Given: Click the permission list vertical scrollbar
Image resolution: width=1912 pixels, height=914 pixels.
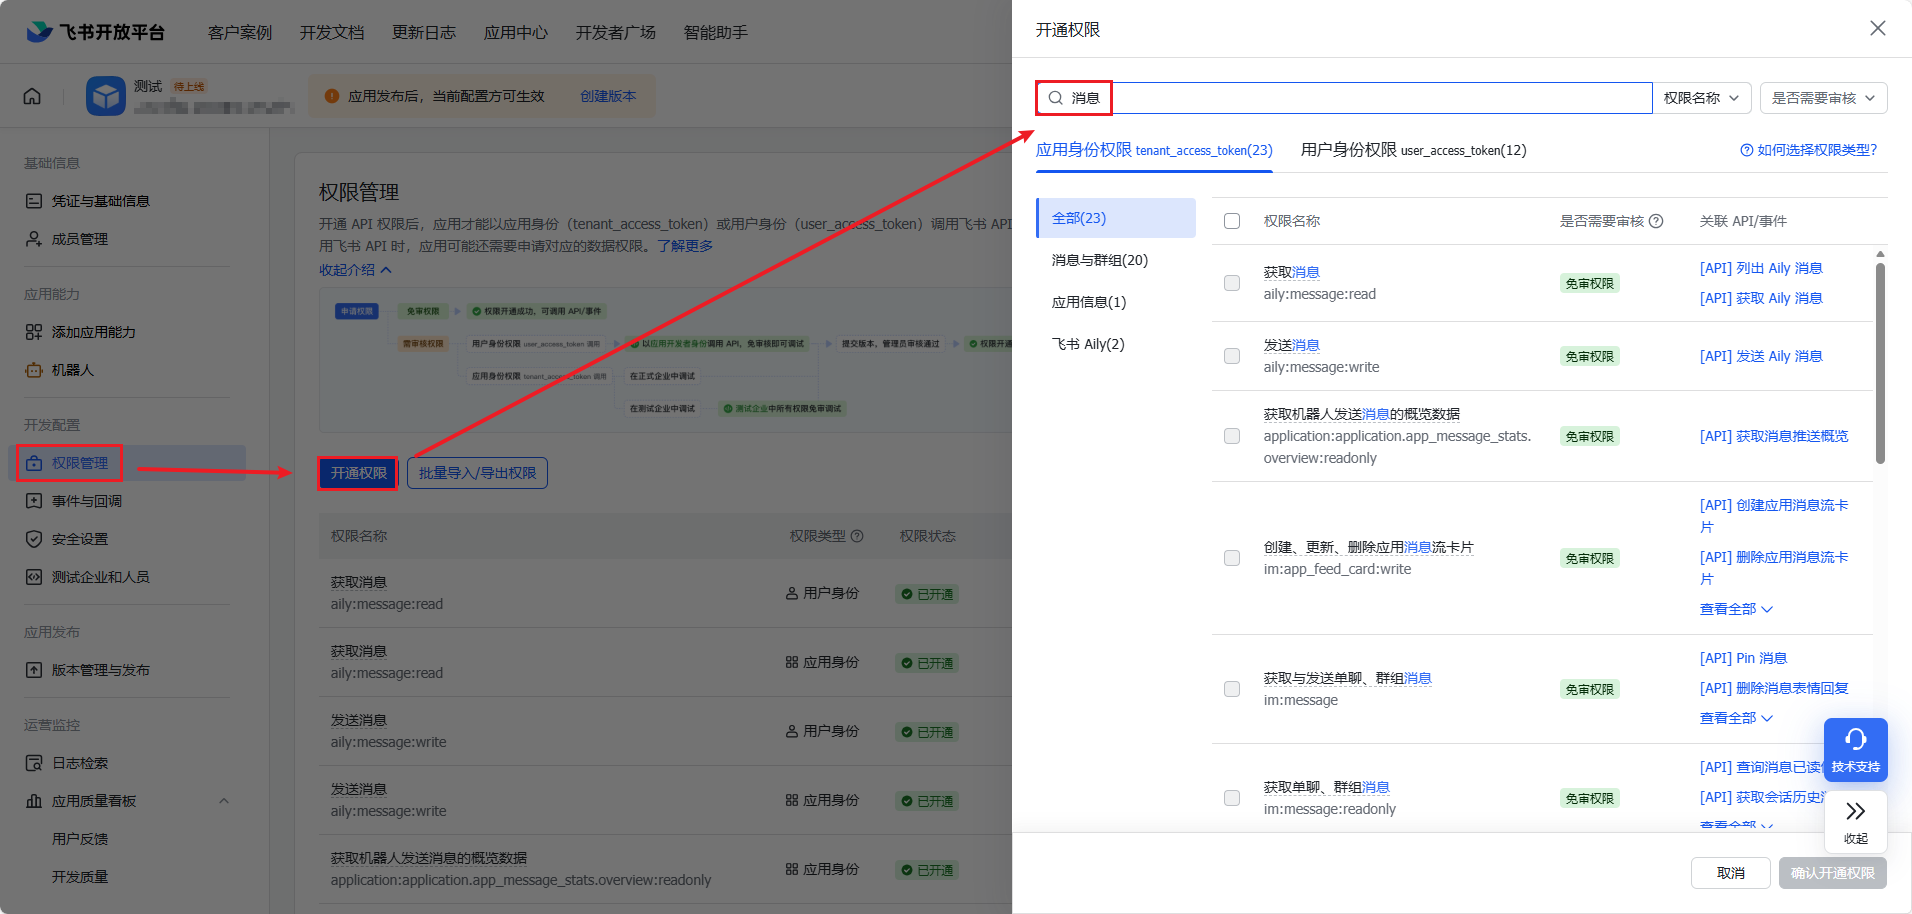Looking at the screenshot, I should [x=1880, y=360].
